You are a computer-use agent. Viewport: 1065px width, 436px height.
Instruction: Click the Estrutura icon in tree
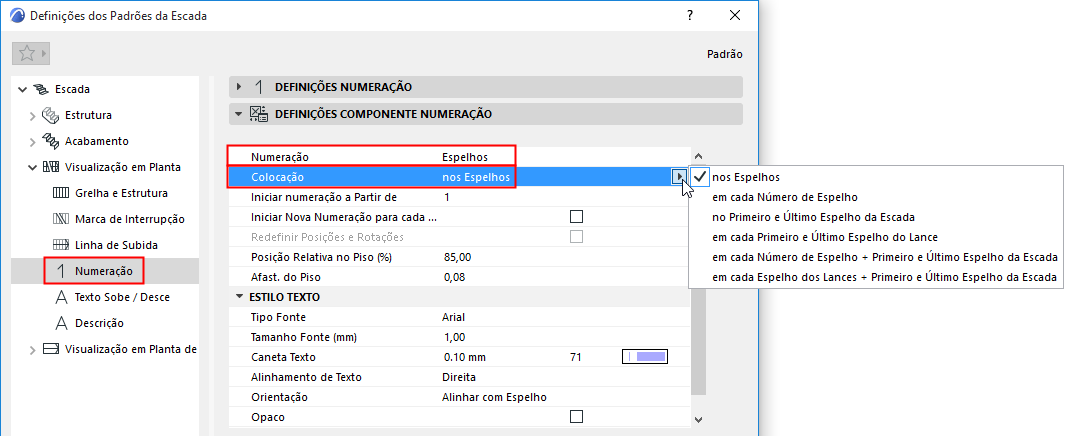point(51,115)
